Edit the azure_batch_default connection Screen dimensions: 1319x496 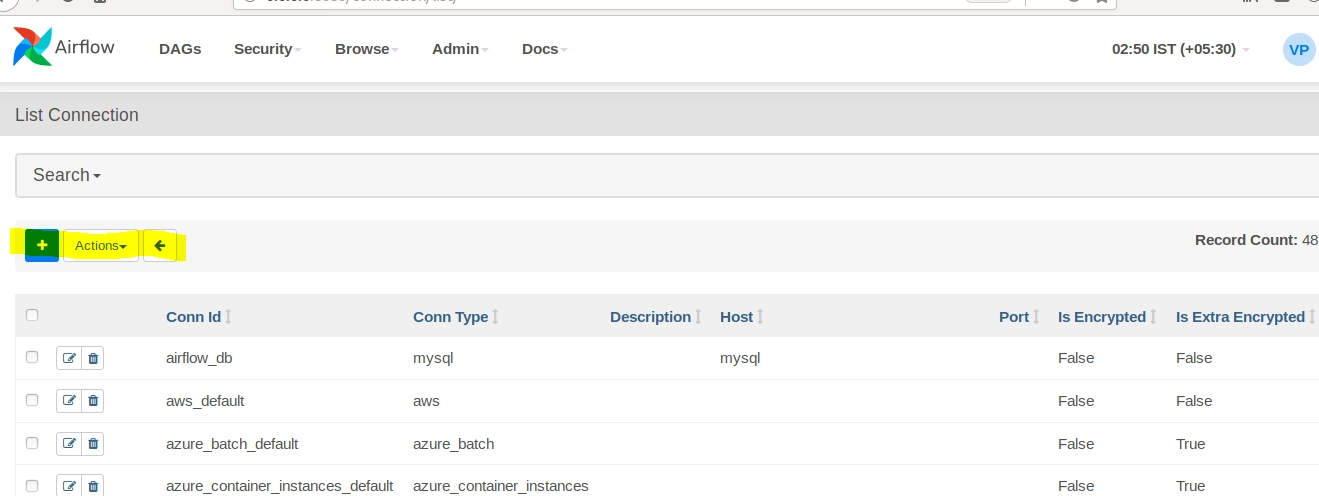(x=69, y=444)
